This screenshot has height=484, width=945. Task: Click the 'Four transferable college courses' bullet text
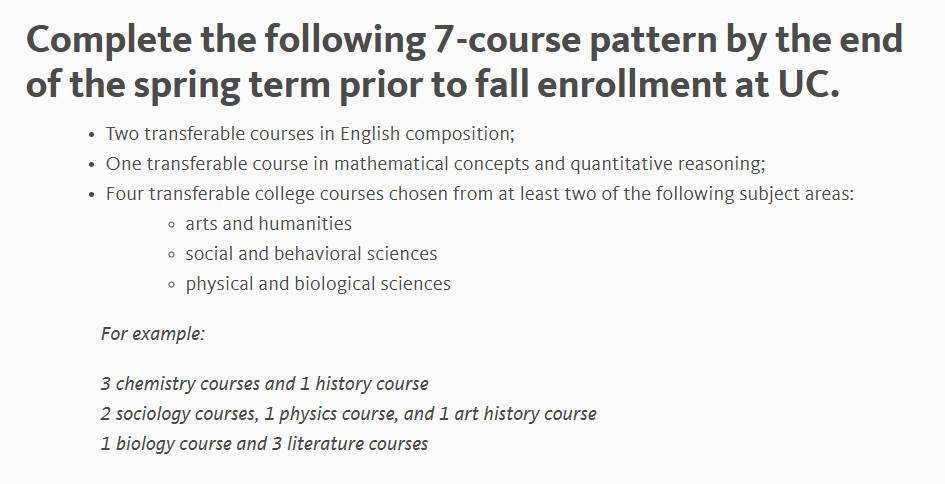point(480,194)
